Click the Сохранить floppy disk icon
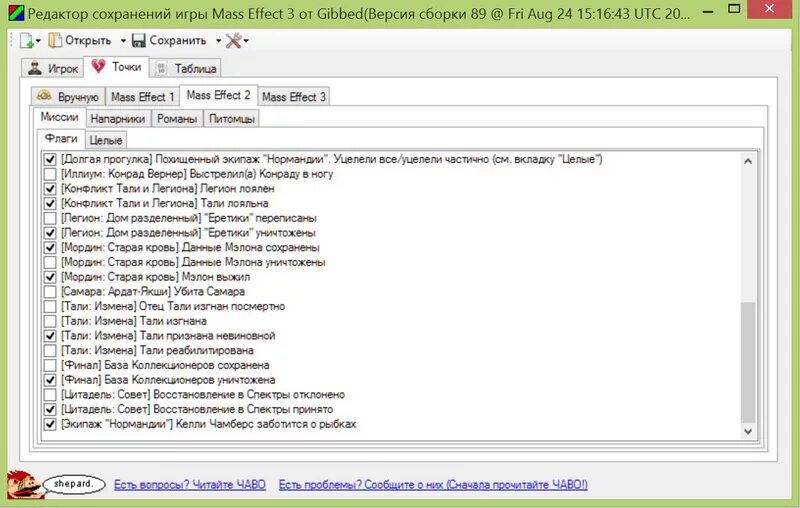Screen dimensions: 800x508 coord(139,40)
